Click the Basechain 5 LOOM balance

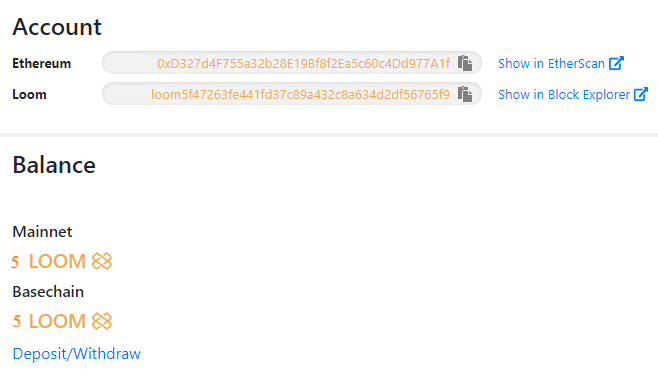pos(61,321)
